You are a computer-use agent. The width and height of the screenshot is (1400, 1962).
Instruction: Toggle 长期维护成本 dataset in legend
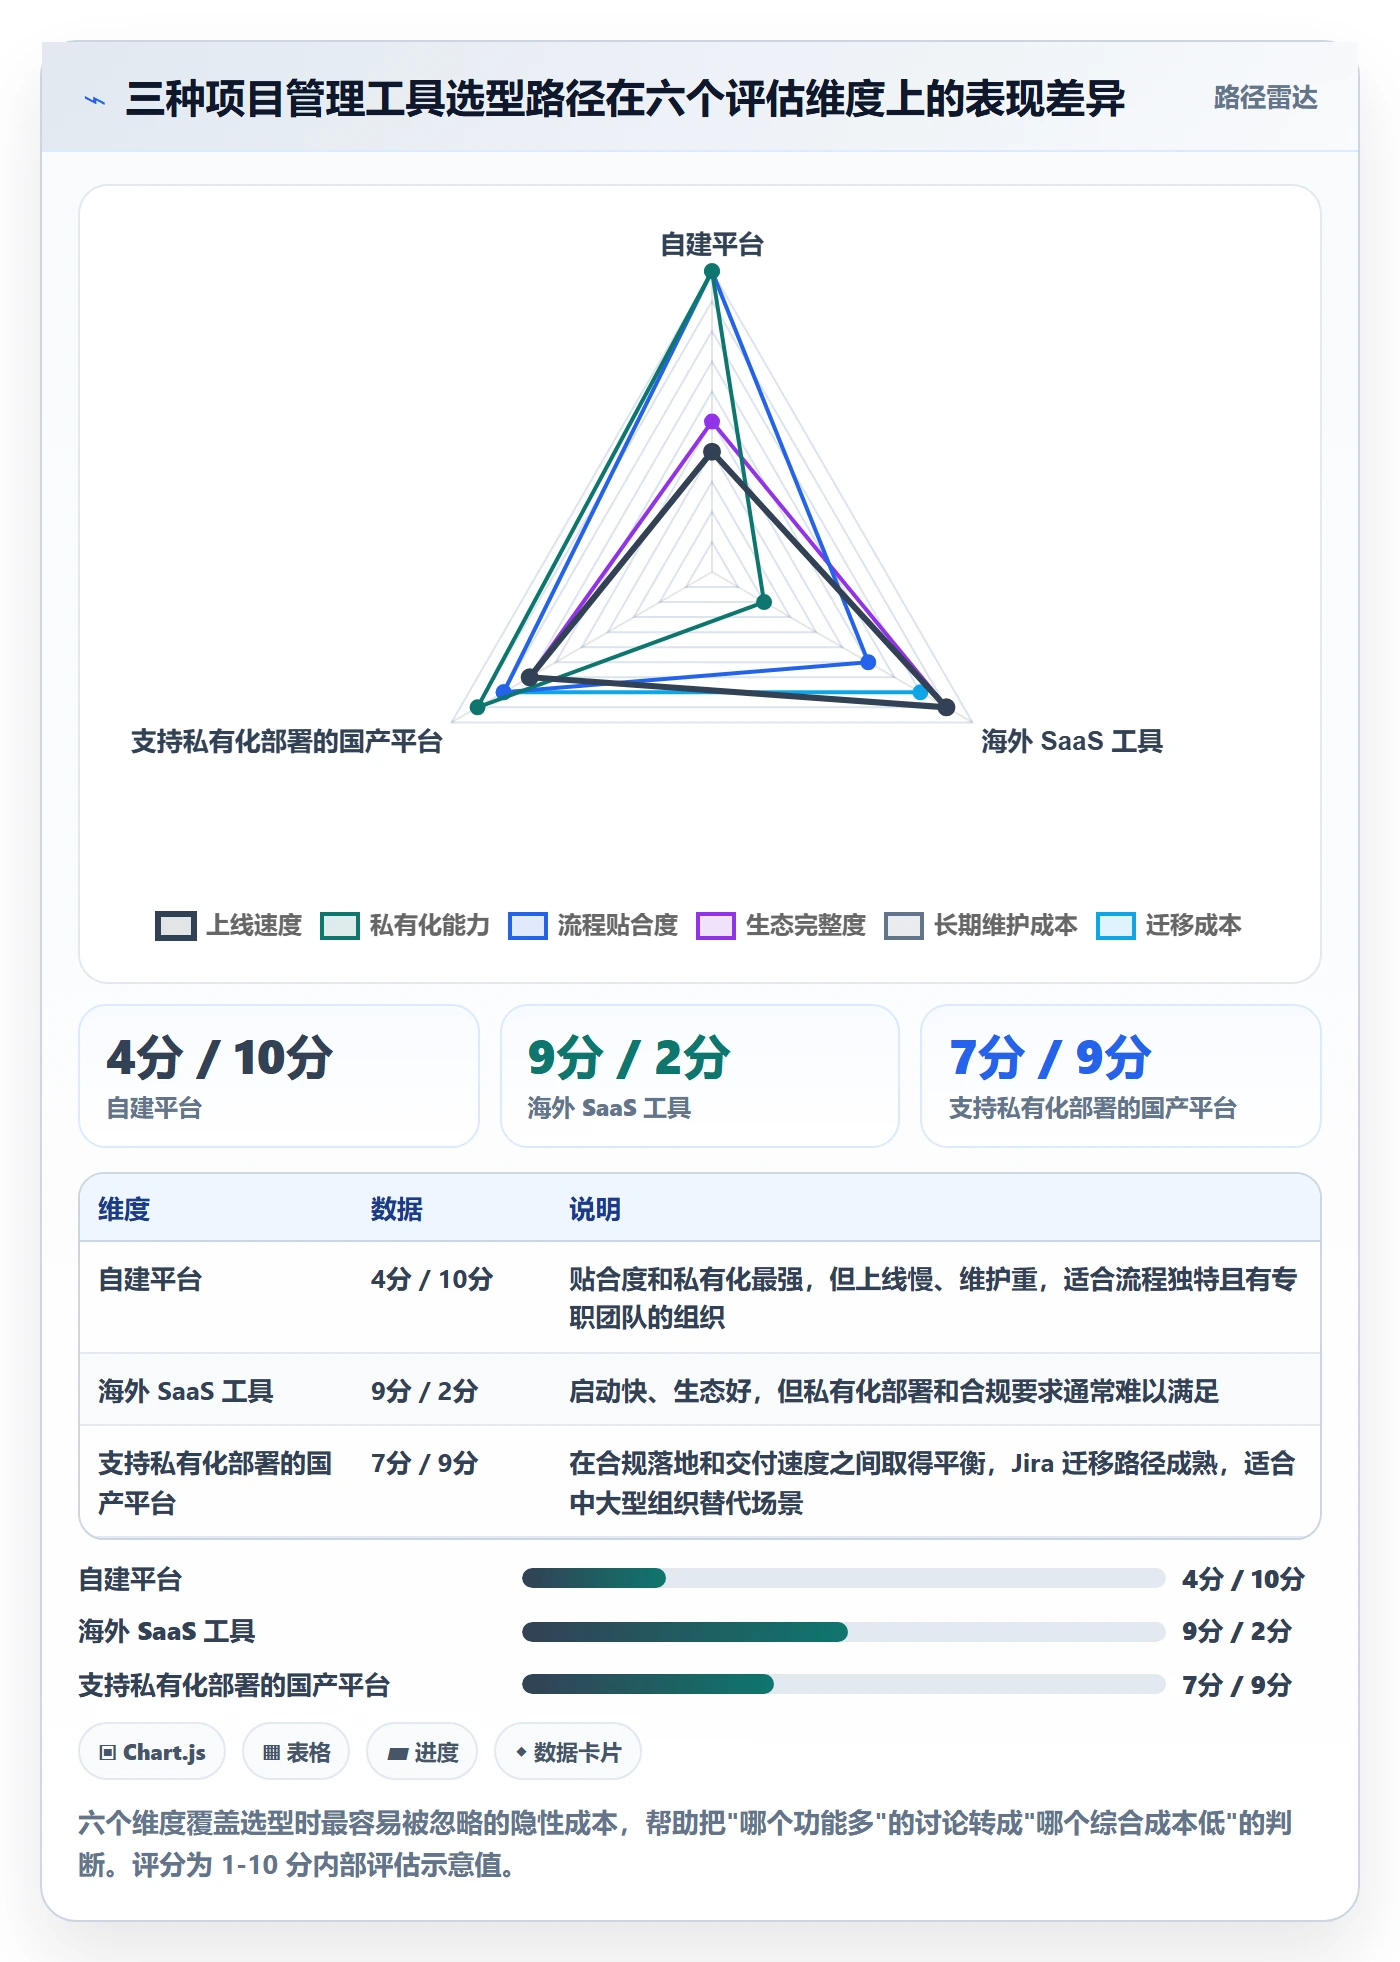(x=981, y=926)
